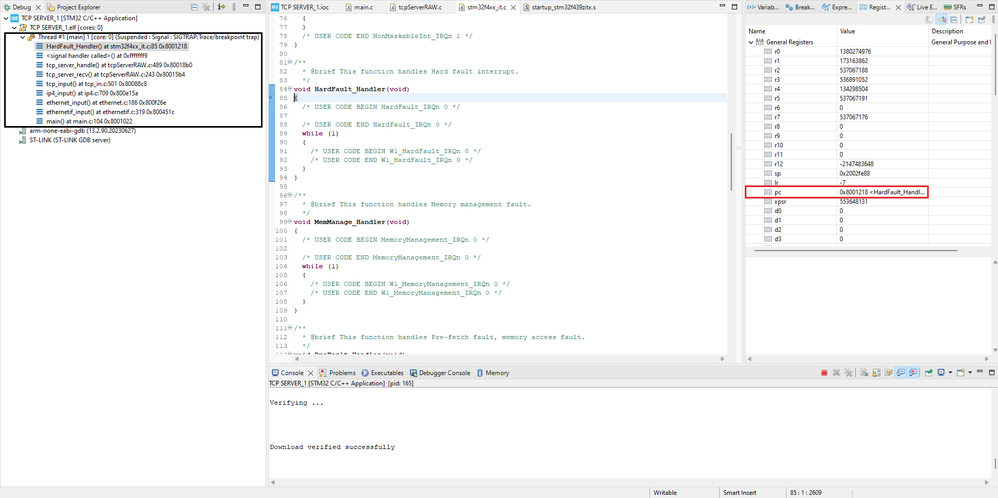Open the Registers view three-dot menu
The image size is (998, 498).
[x=994, y=19]
